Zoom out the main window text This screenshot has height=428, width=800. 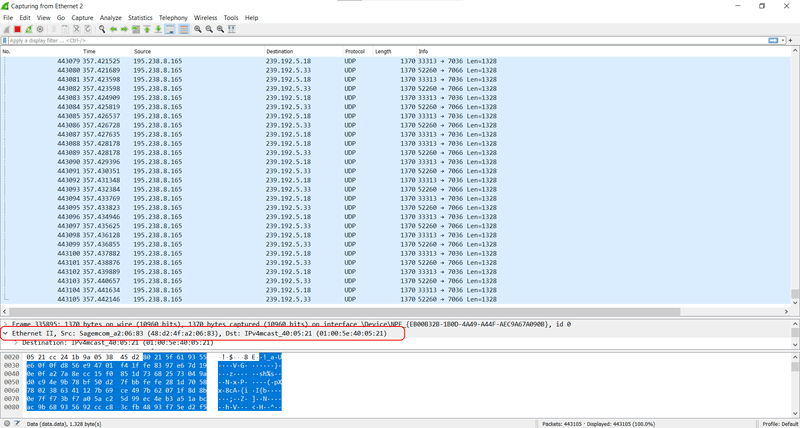(209, 29)
